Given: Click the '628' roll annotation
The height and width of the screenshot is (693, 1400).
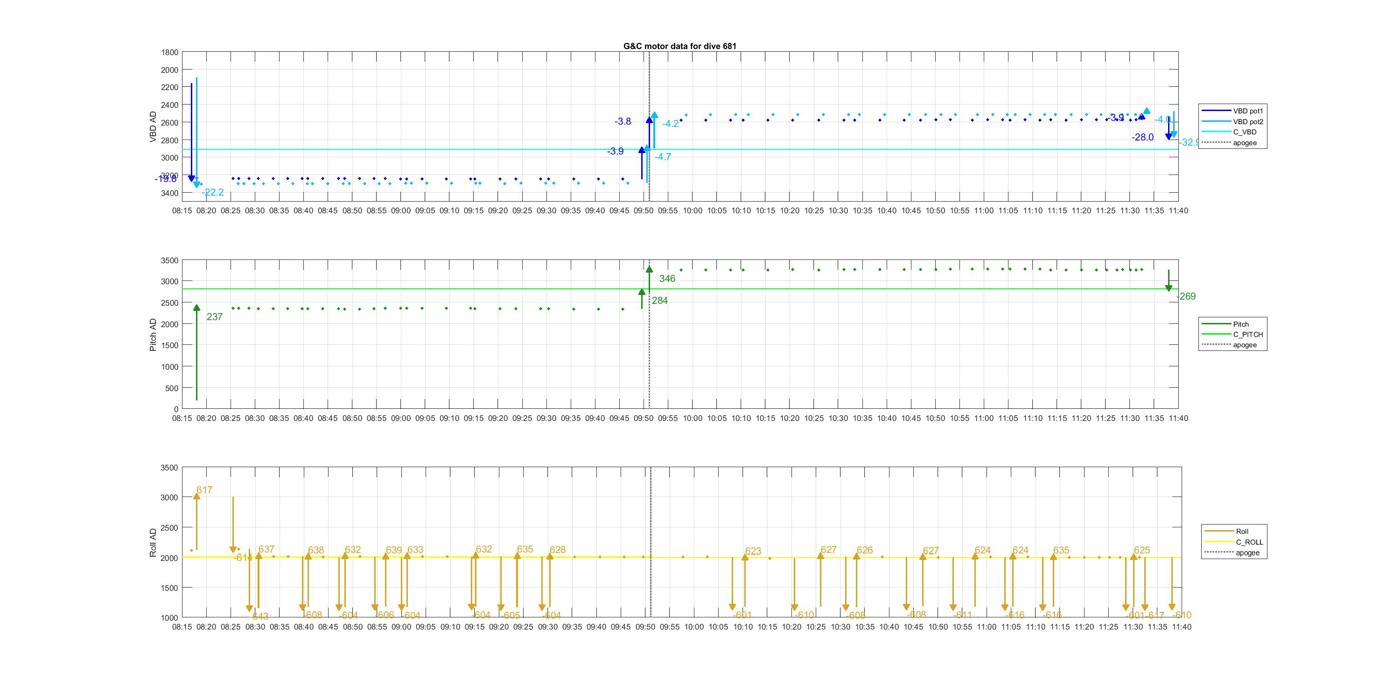Looking at the screenshot, I should coord(558,550).
